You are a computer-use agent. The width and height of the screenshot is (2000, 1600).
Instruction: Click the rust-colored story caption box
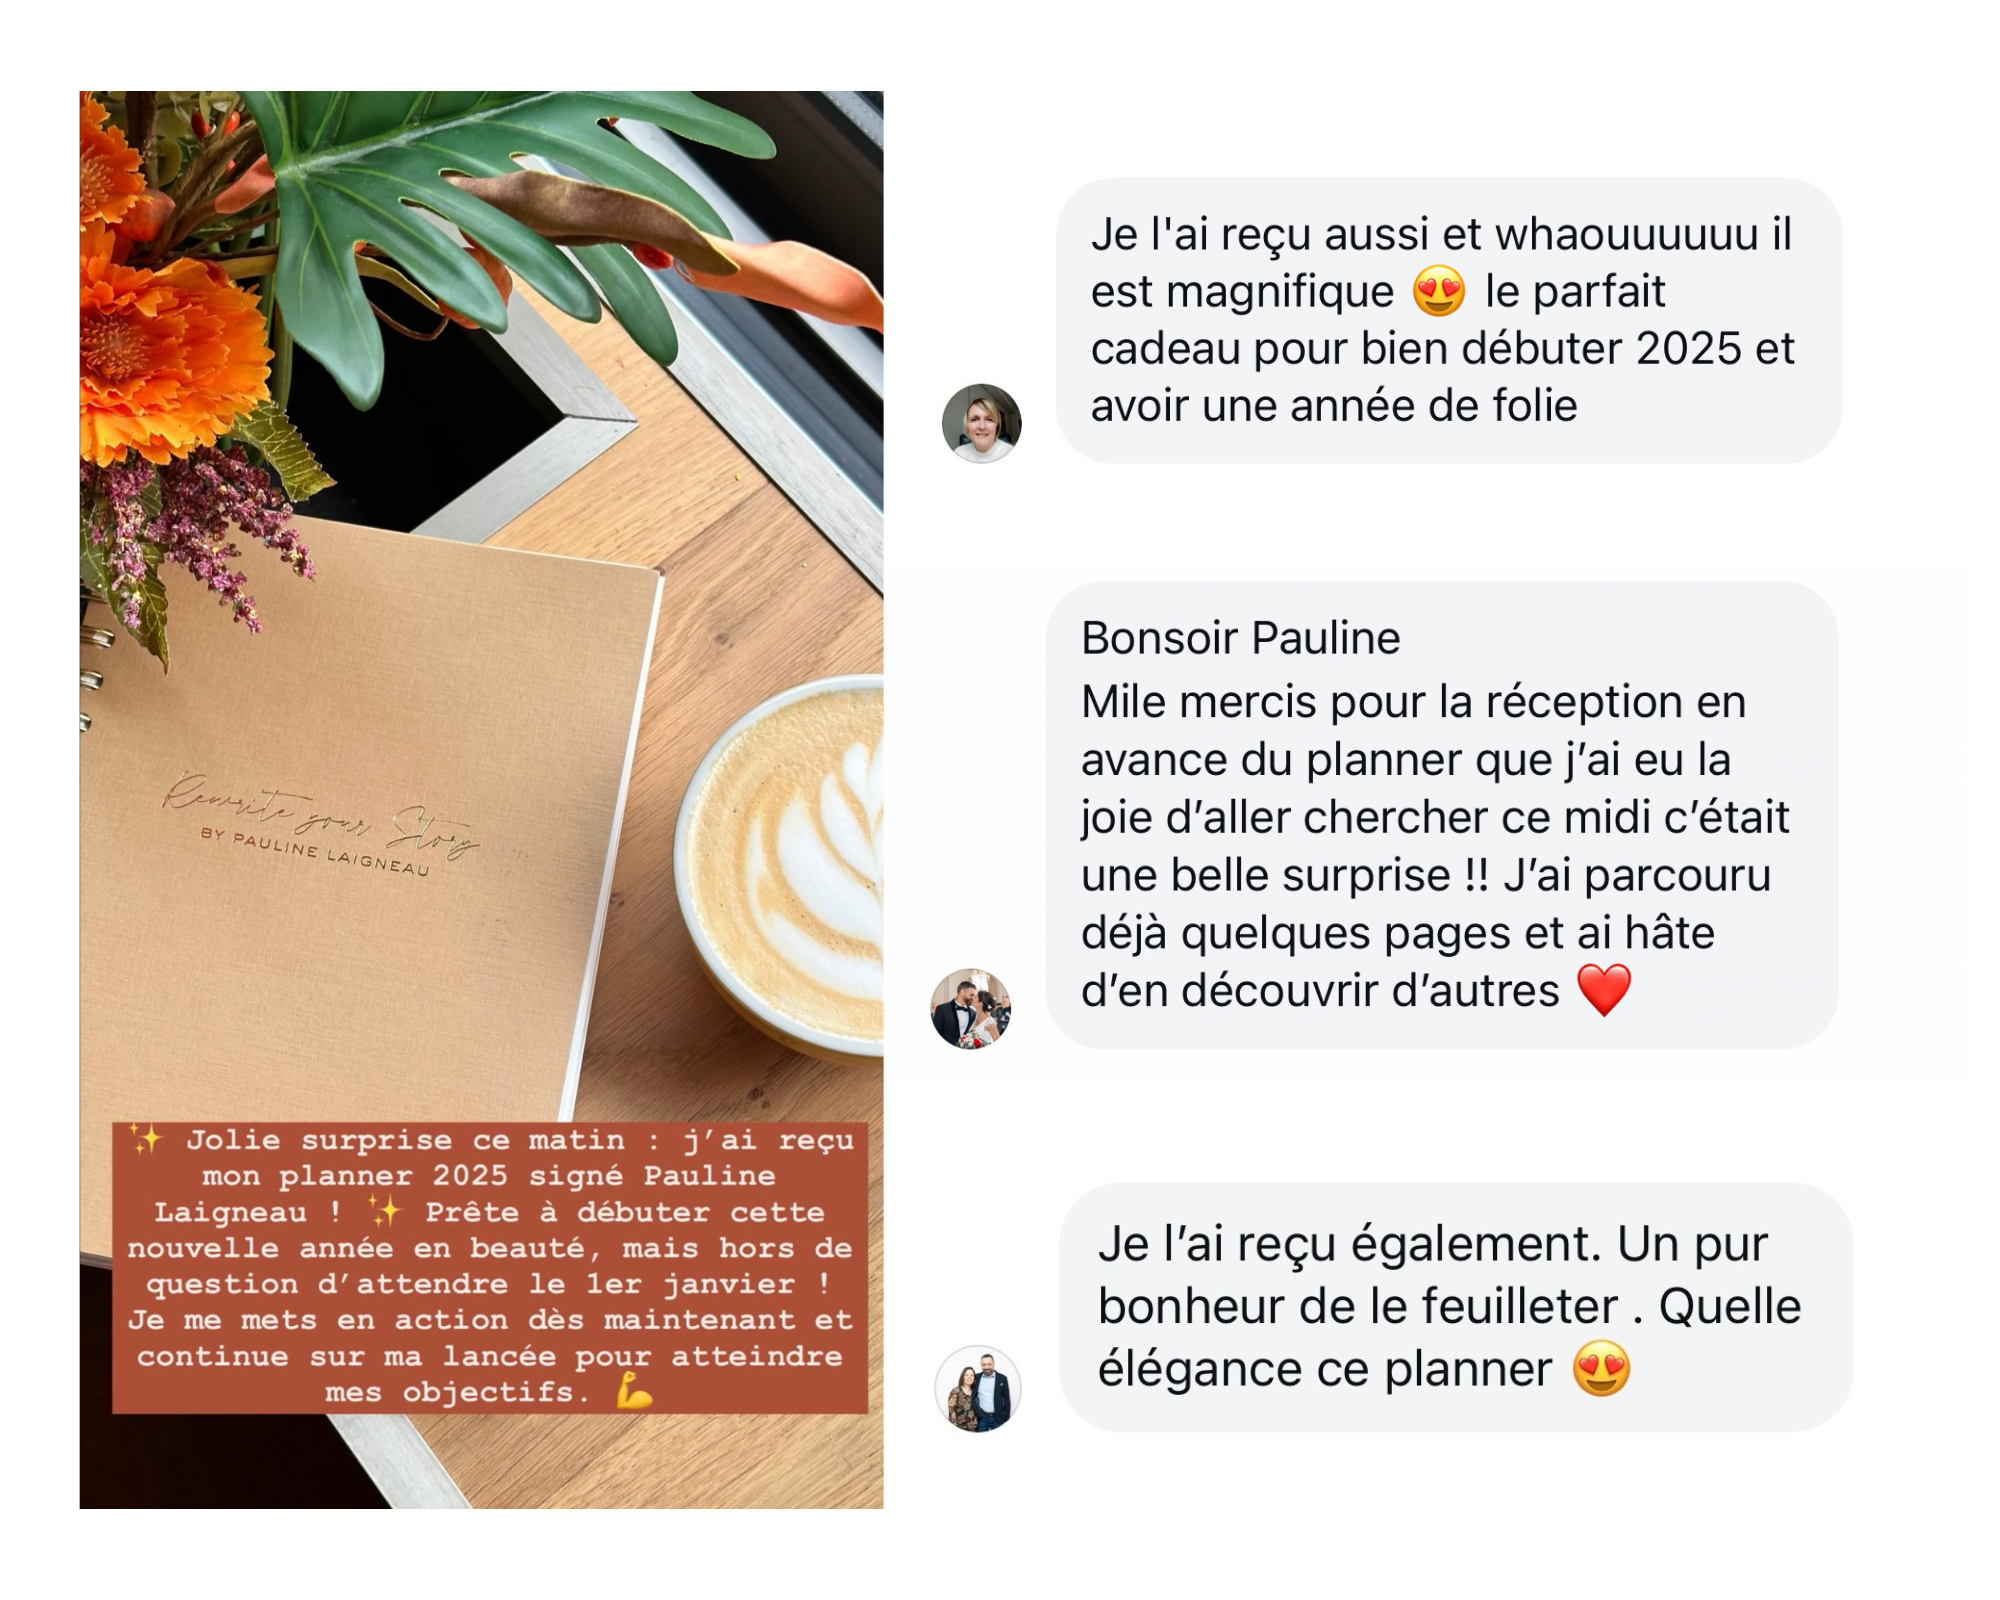click(490, 1267)
